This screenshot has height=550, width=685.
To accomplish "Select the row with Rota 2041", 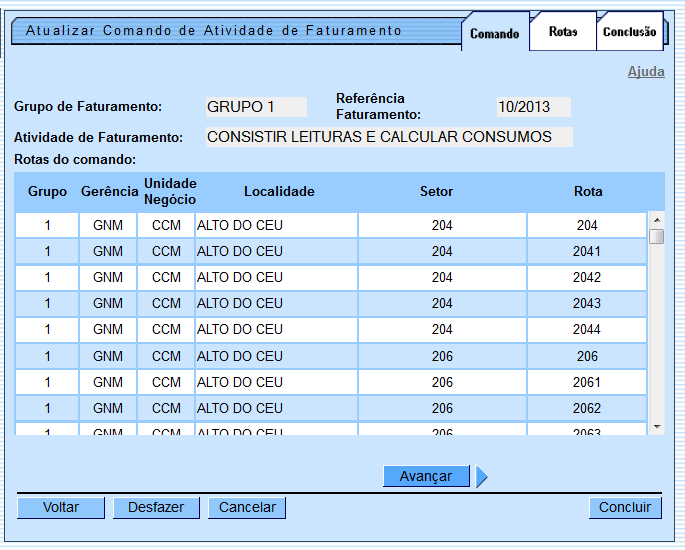I will pyautogui.click(x=330, y=252).
